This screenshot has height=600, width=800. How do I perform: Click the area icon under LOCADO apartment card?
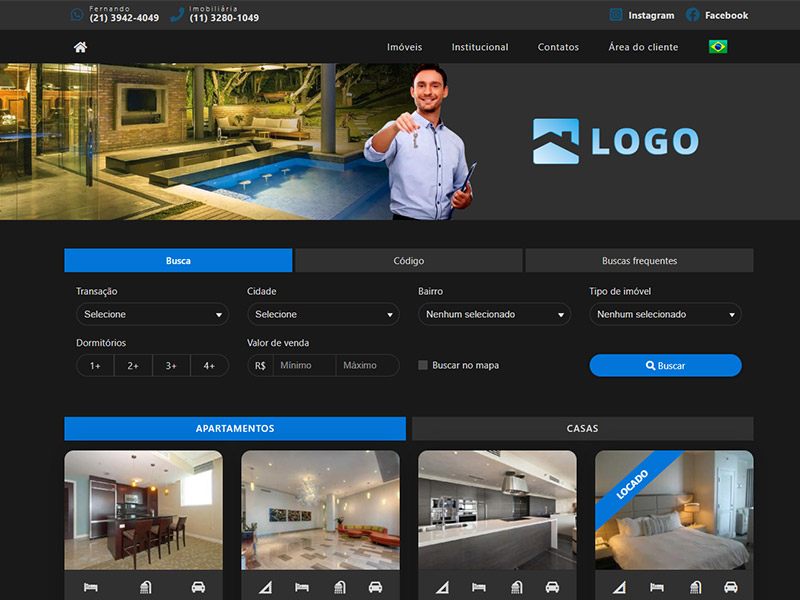pos(619,587)
